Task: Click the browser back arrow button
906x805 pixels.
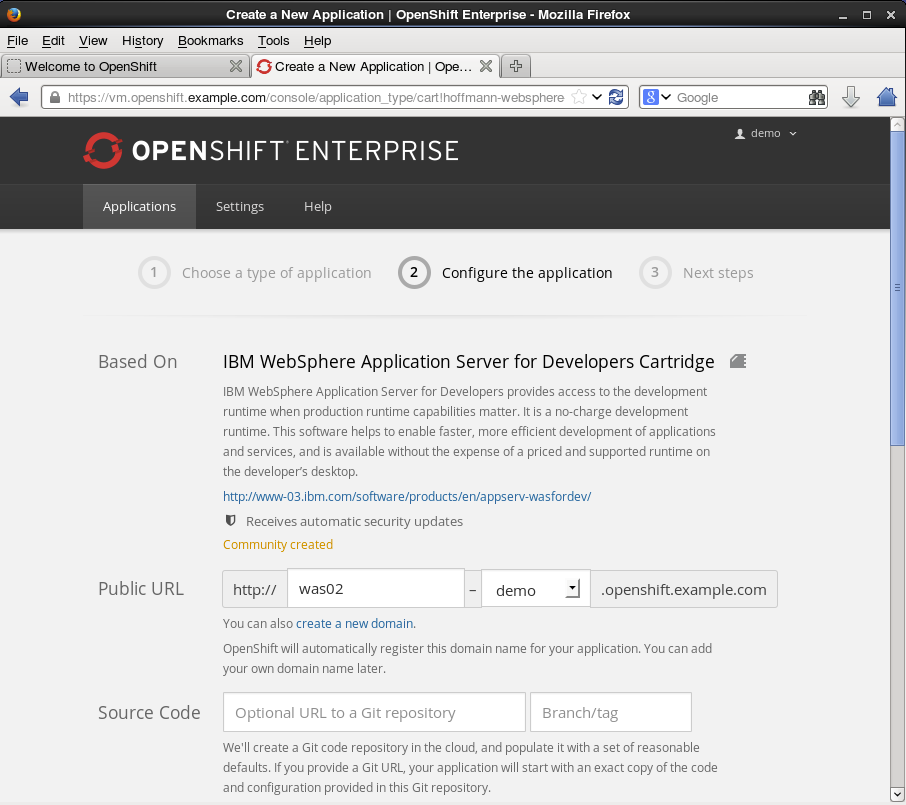Action: pos(19,97)
